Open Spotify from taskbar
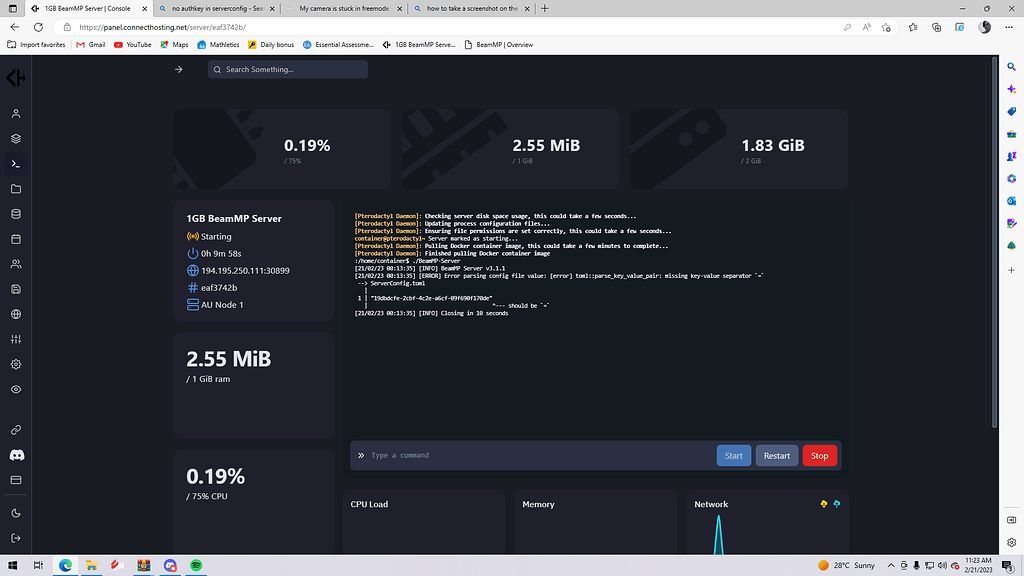Image resolution: width=1024 pixels, height=576 pixels. pos(196,565)
